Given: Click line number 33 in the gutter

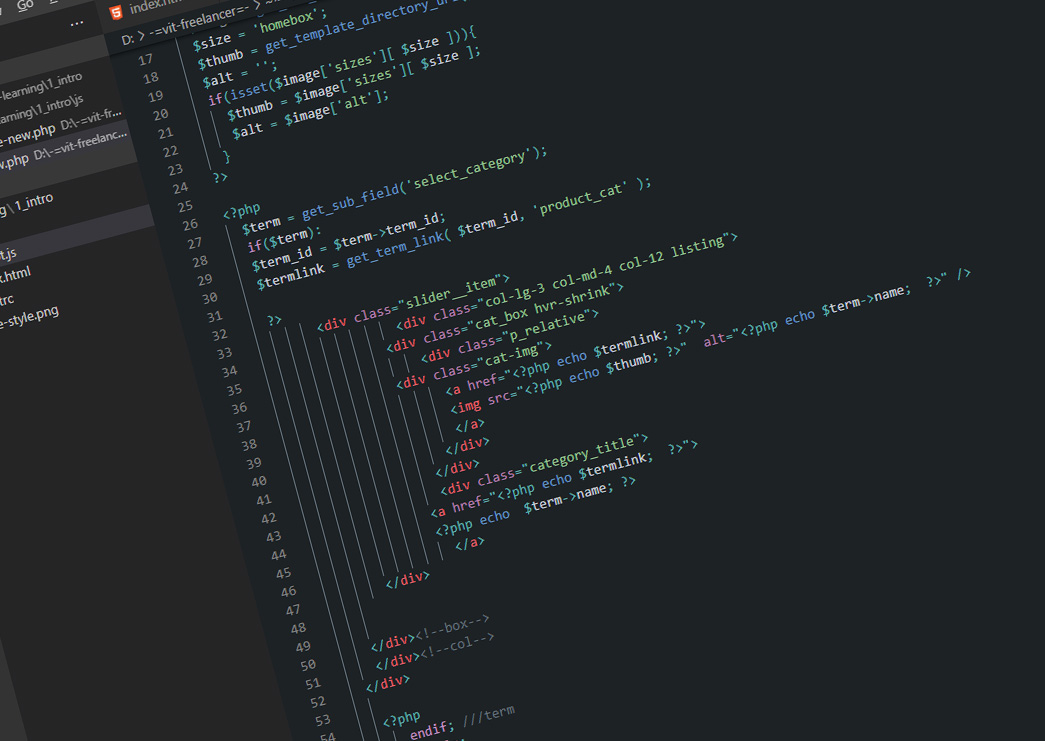Looking at the screenshot, I should tap(224, 353).
